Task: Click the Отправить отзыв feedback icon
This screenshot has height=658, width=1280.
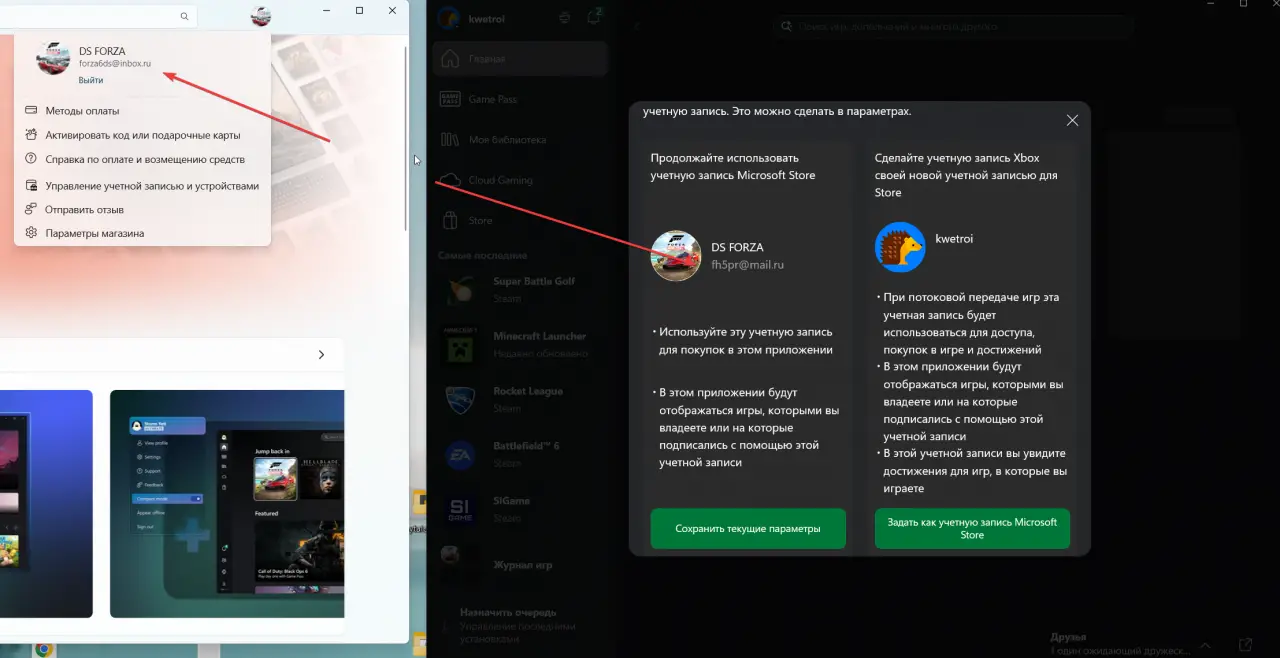Action: coord(32,210)
